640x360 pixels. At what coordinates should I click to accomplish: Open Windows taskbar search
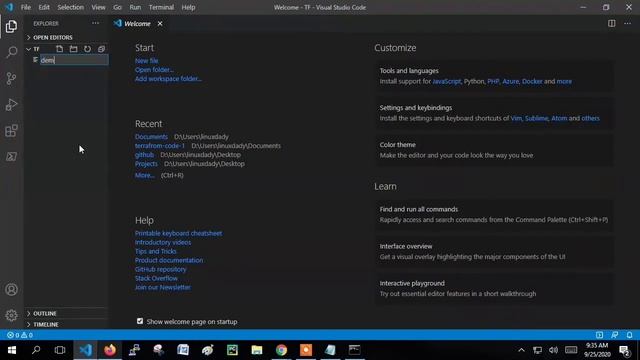tap(36, 350)
